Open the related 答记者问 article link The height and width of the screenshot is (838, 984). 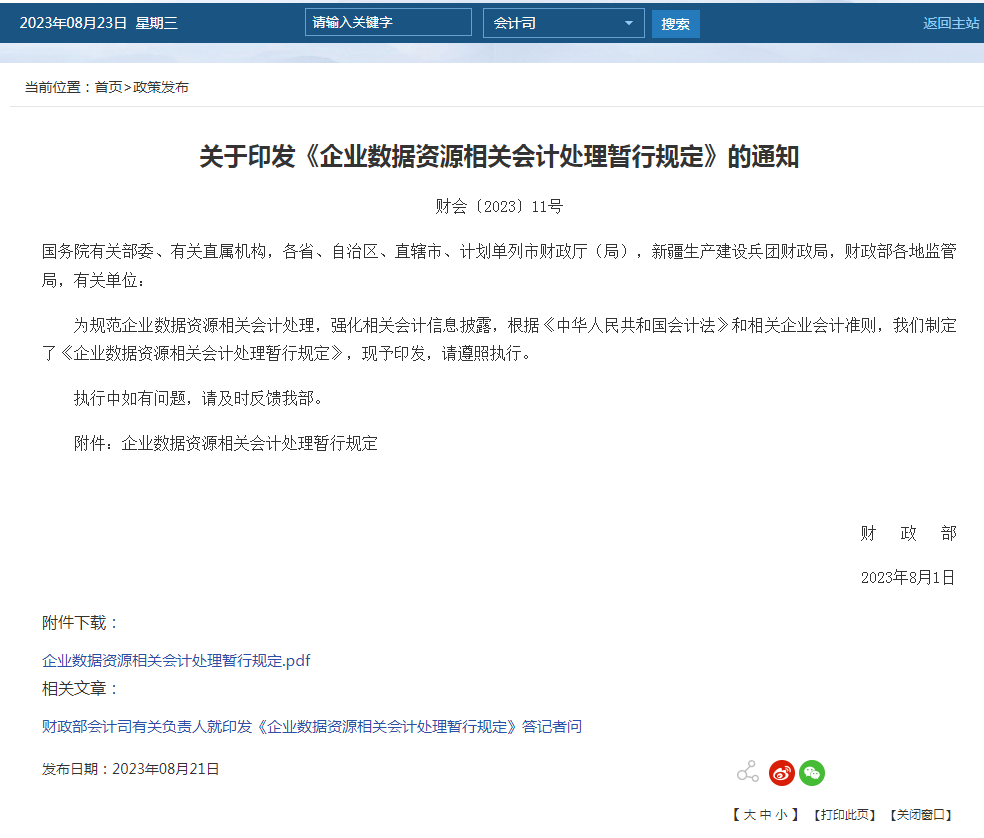(311, 727)
